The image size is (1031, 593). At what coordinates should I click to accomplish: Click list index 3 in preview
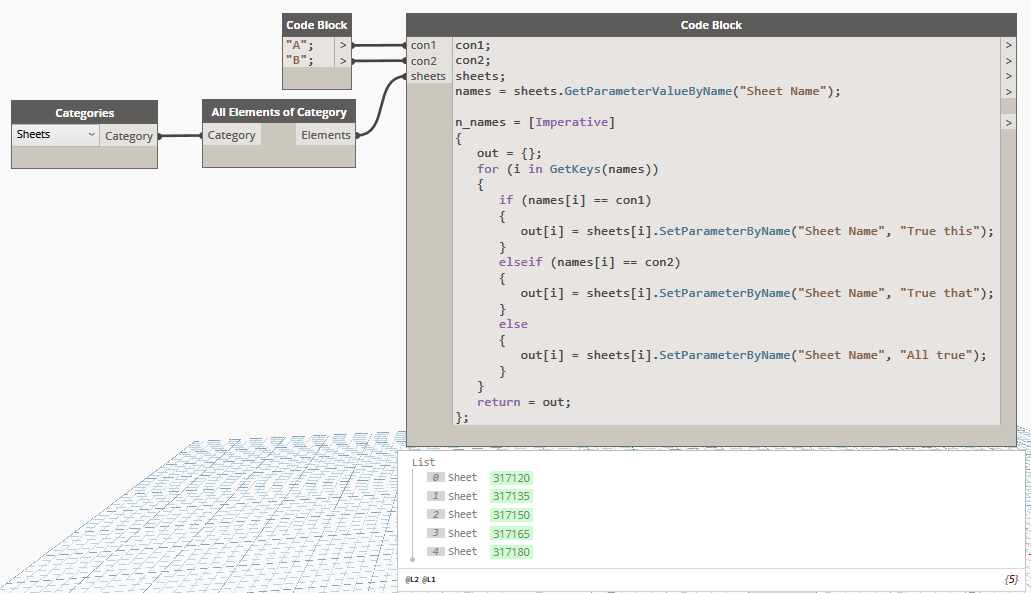[435, 533]
